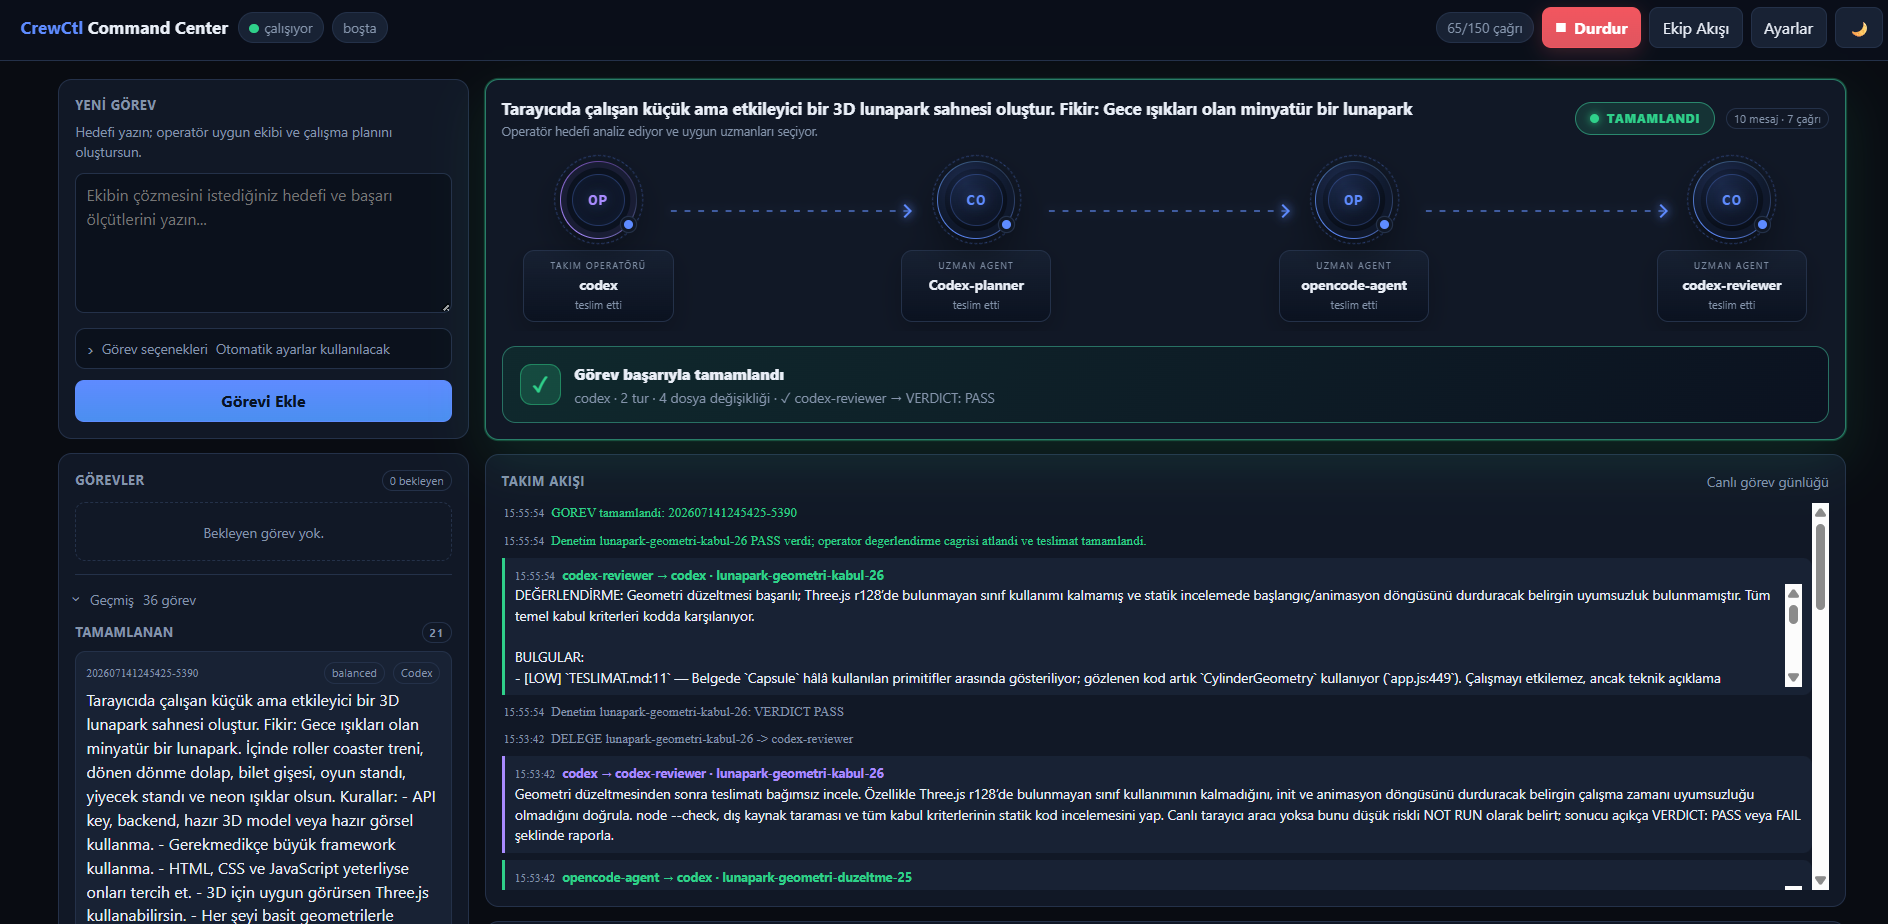Screen dimensions: 1888x924
Task: Click the codex OP operator avatar
Action: pos(598,200)
